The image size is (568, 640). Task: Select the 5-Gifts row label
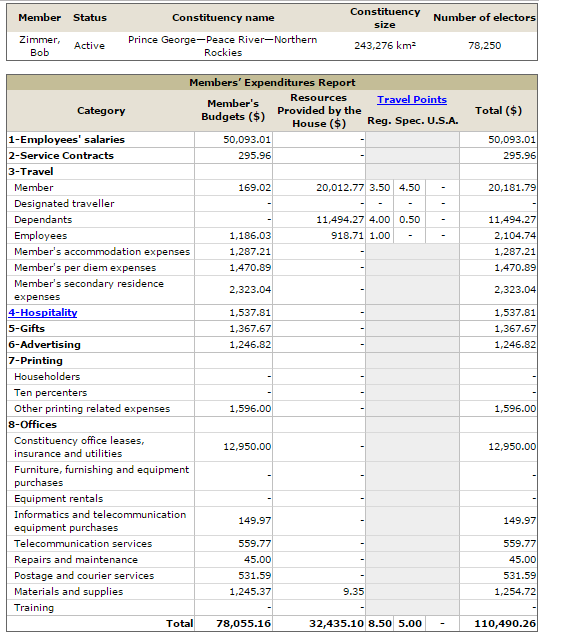point(27,329)
